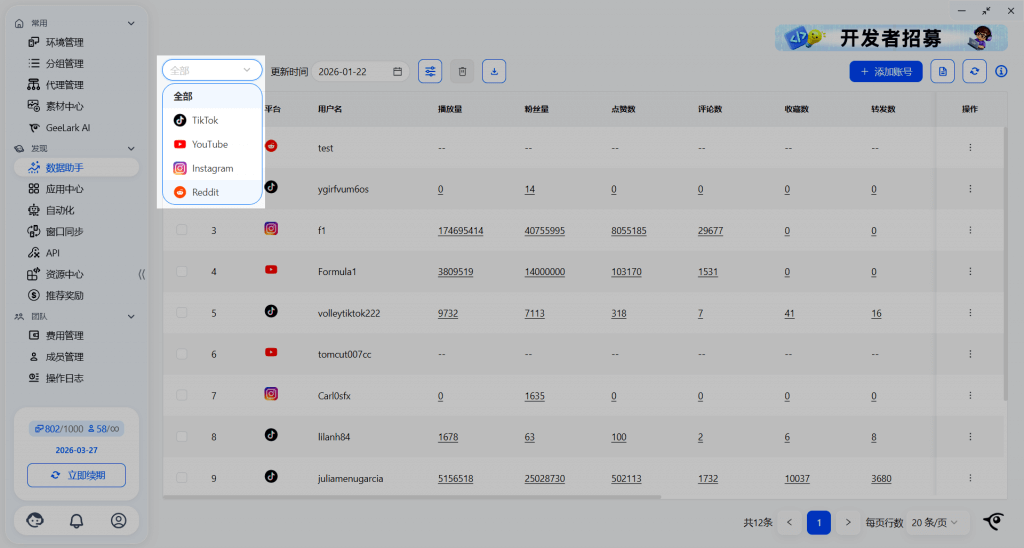Screen dimensions: 1024x548
Task: Open the notification bell in sidebar
Action: tap(76, 520)
